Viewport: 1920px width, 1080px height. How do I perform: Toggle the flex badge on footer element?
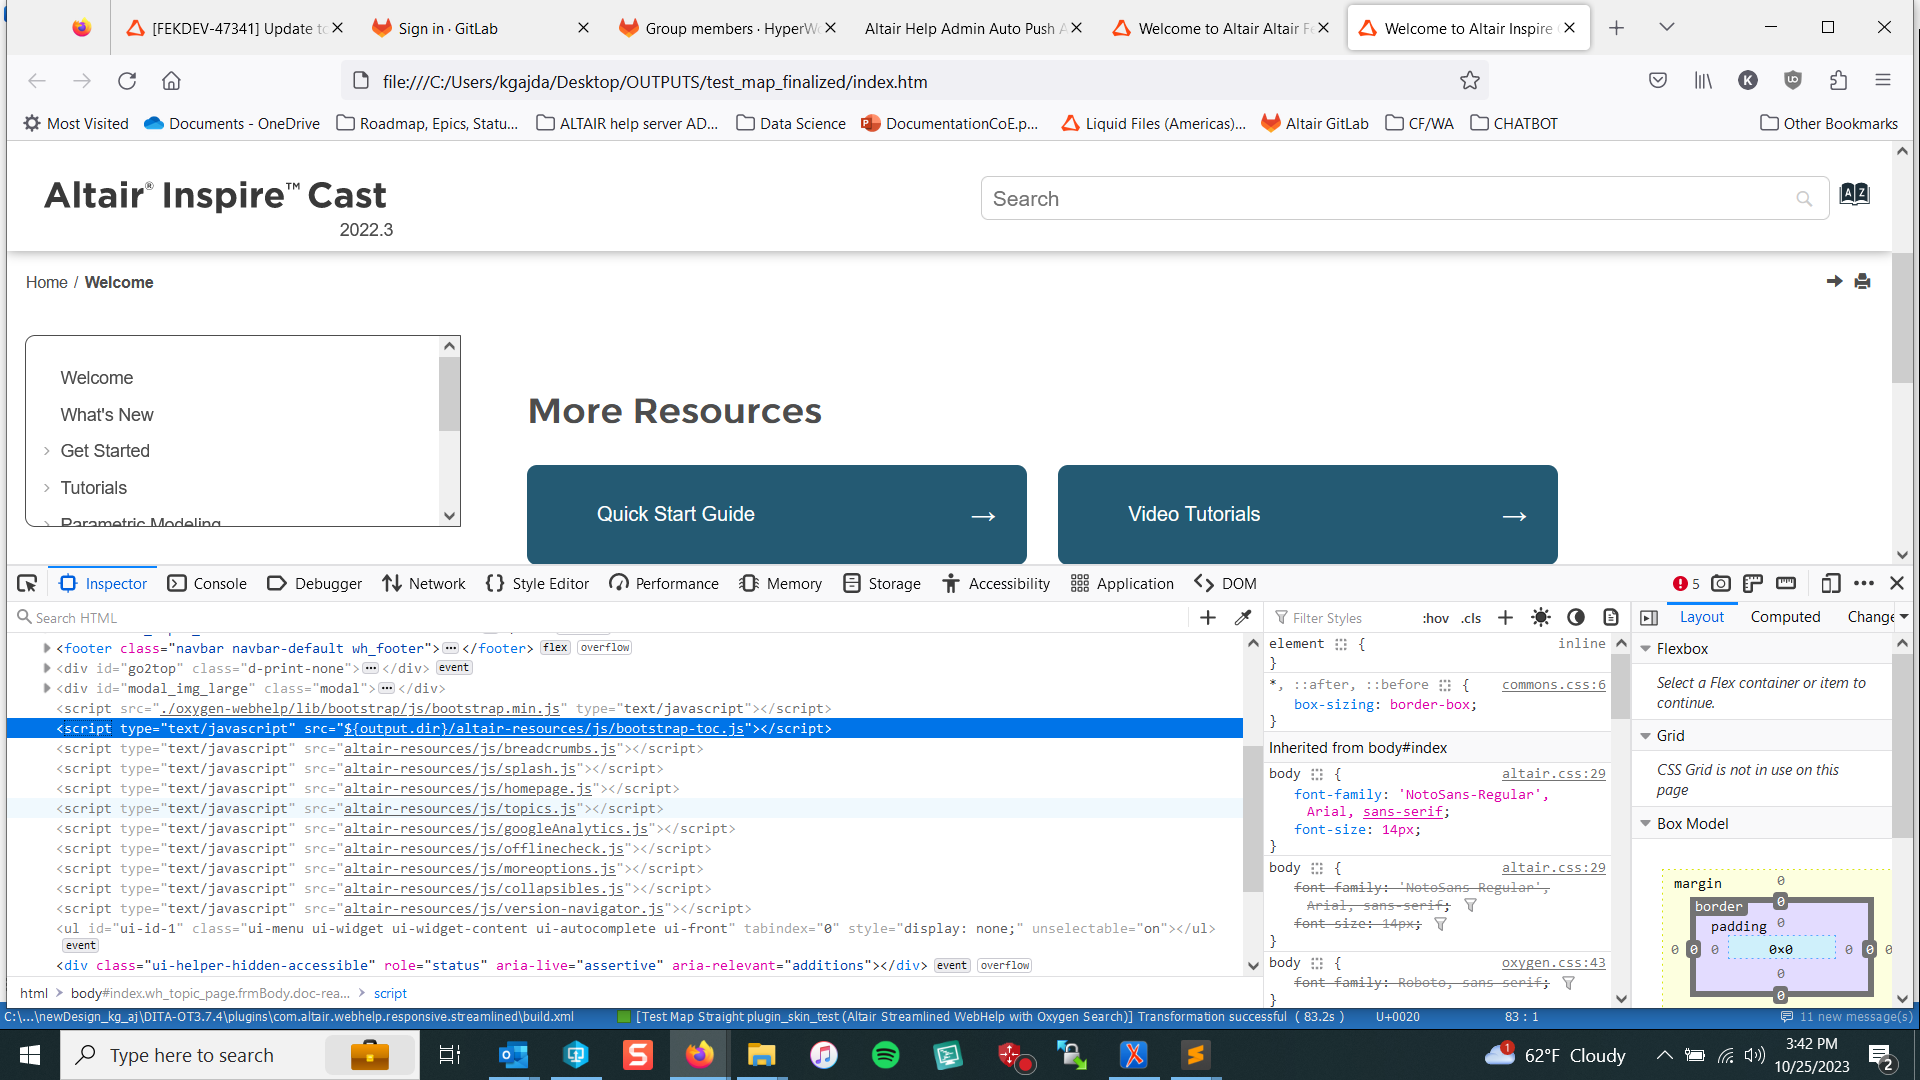click(555, 648)
